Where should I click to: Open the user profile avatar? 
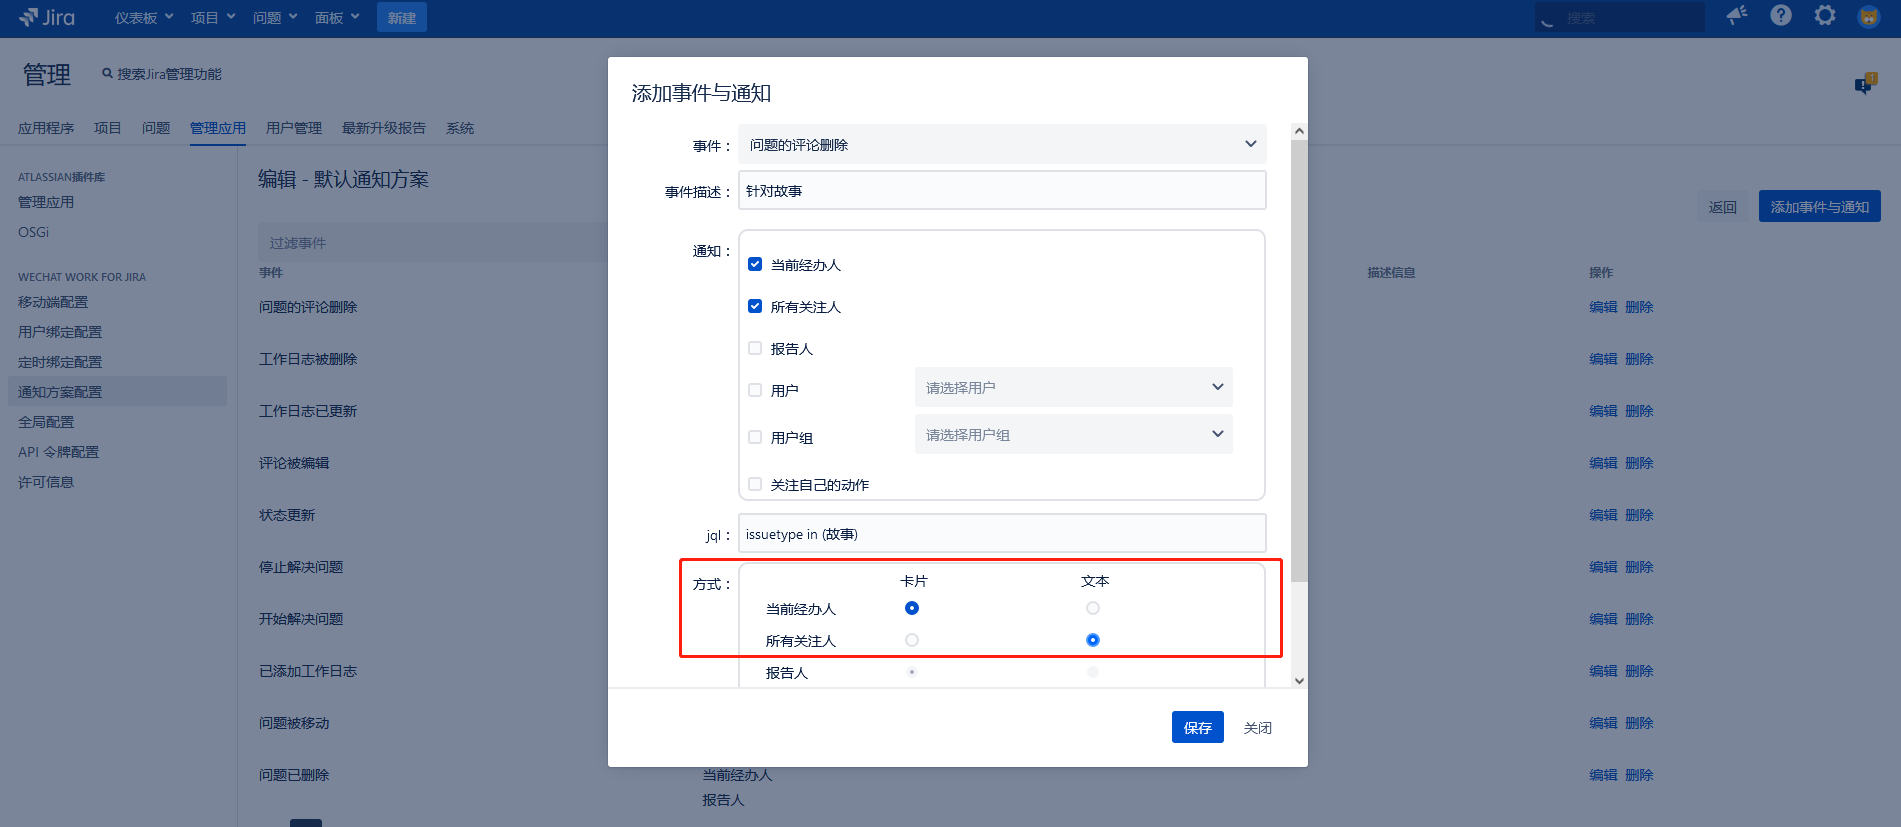coord(1868,16)
